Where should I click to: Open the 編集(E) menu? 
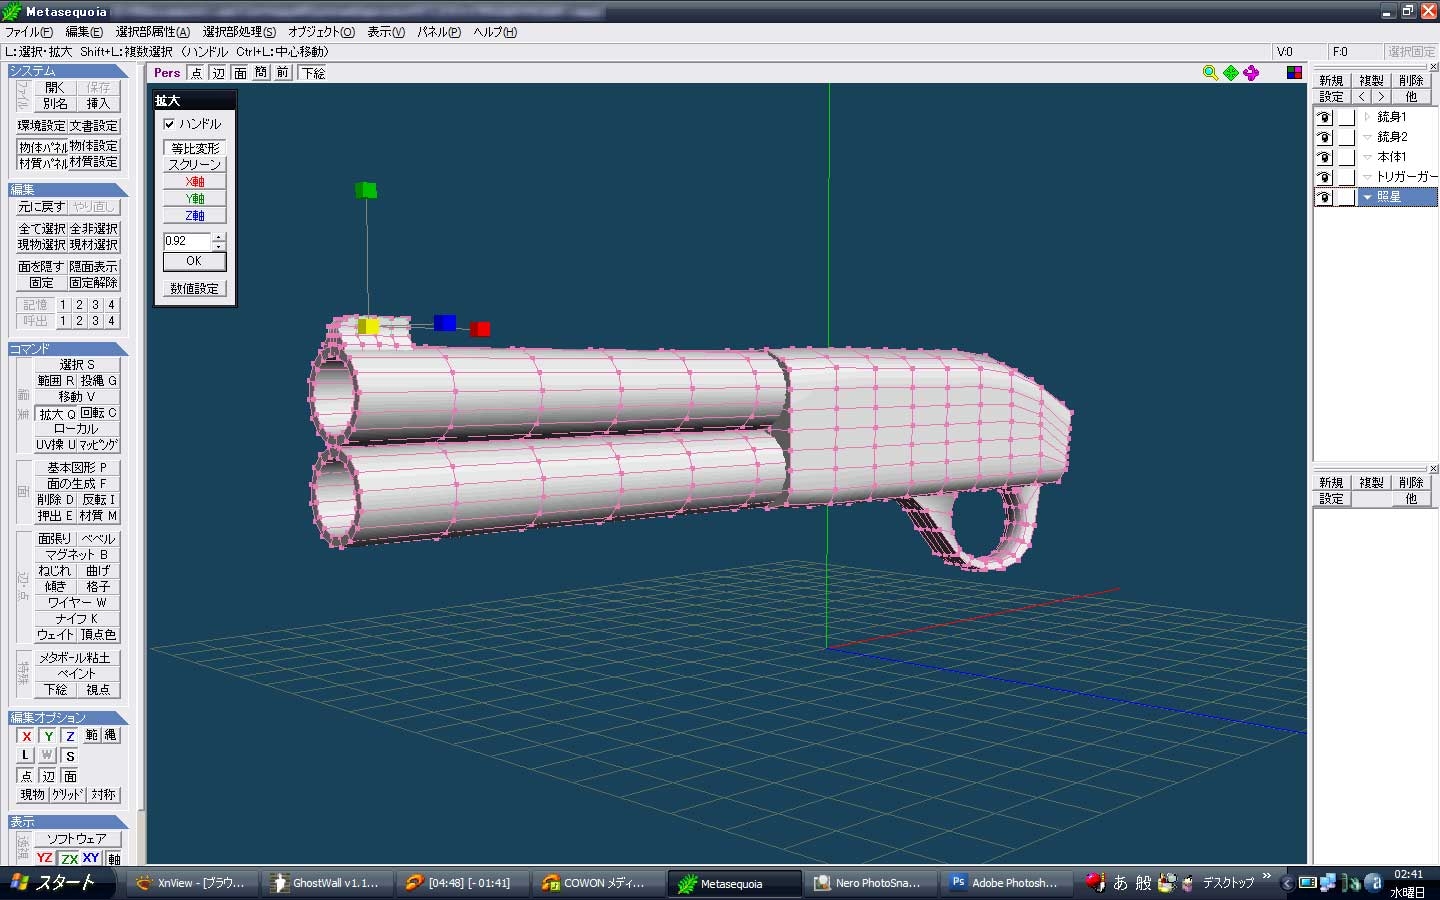click(84, 32)
